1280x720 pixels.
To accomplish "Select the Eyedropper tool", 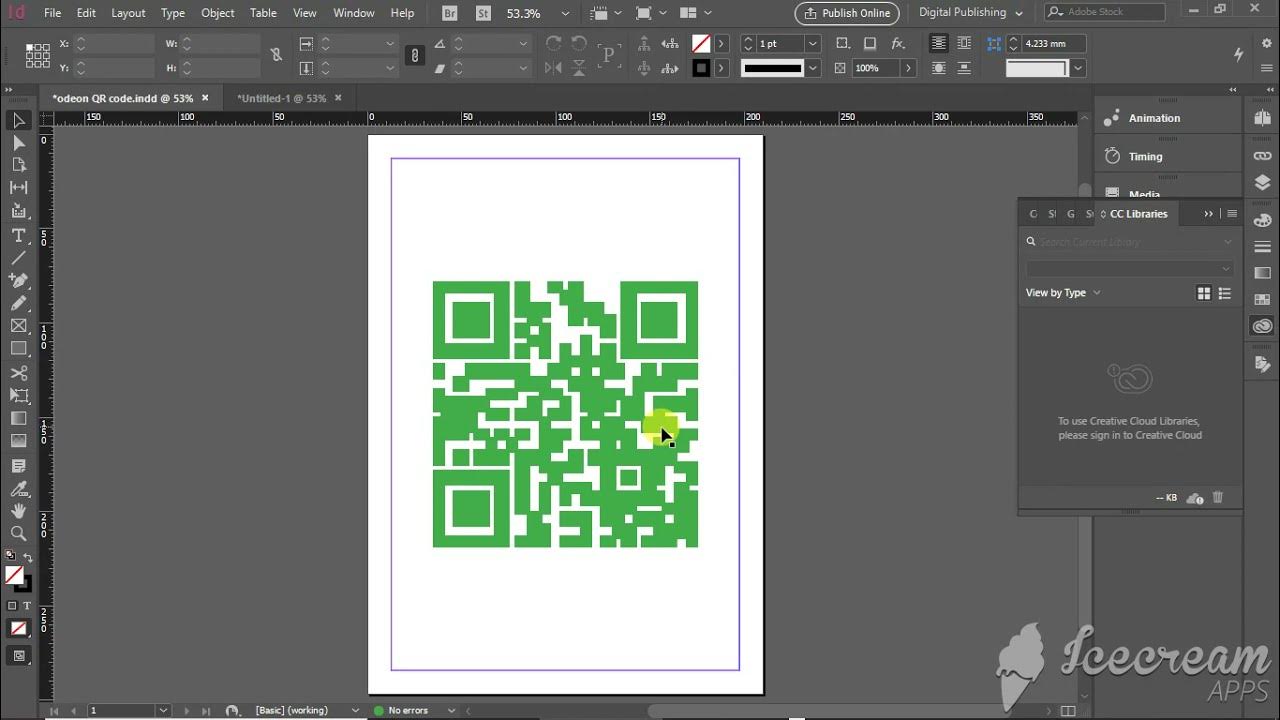I will 18,489.
